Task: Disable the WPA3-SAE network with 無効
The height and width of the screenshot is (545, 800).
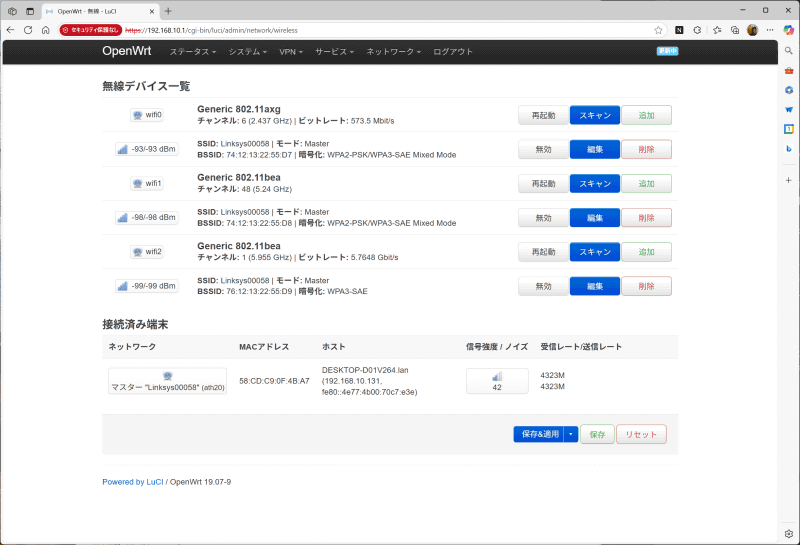Action: 543,286
